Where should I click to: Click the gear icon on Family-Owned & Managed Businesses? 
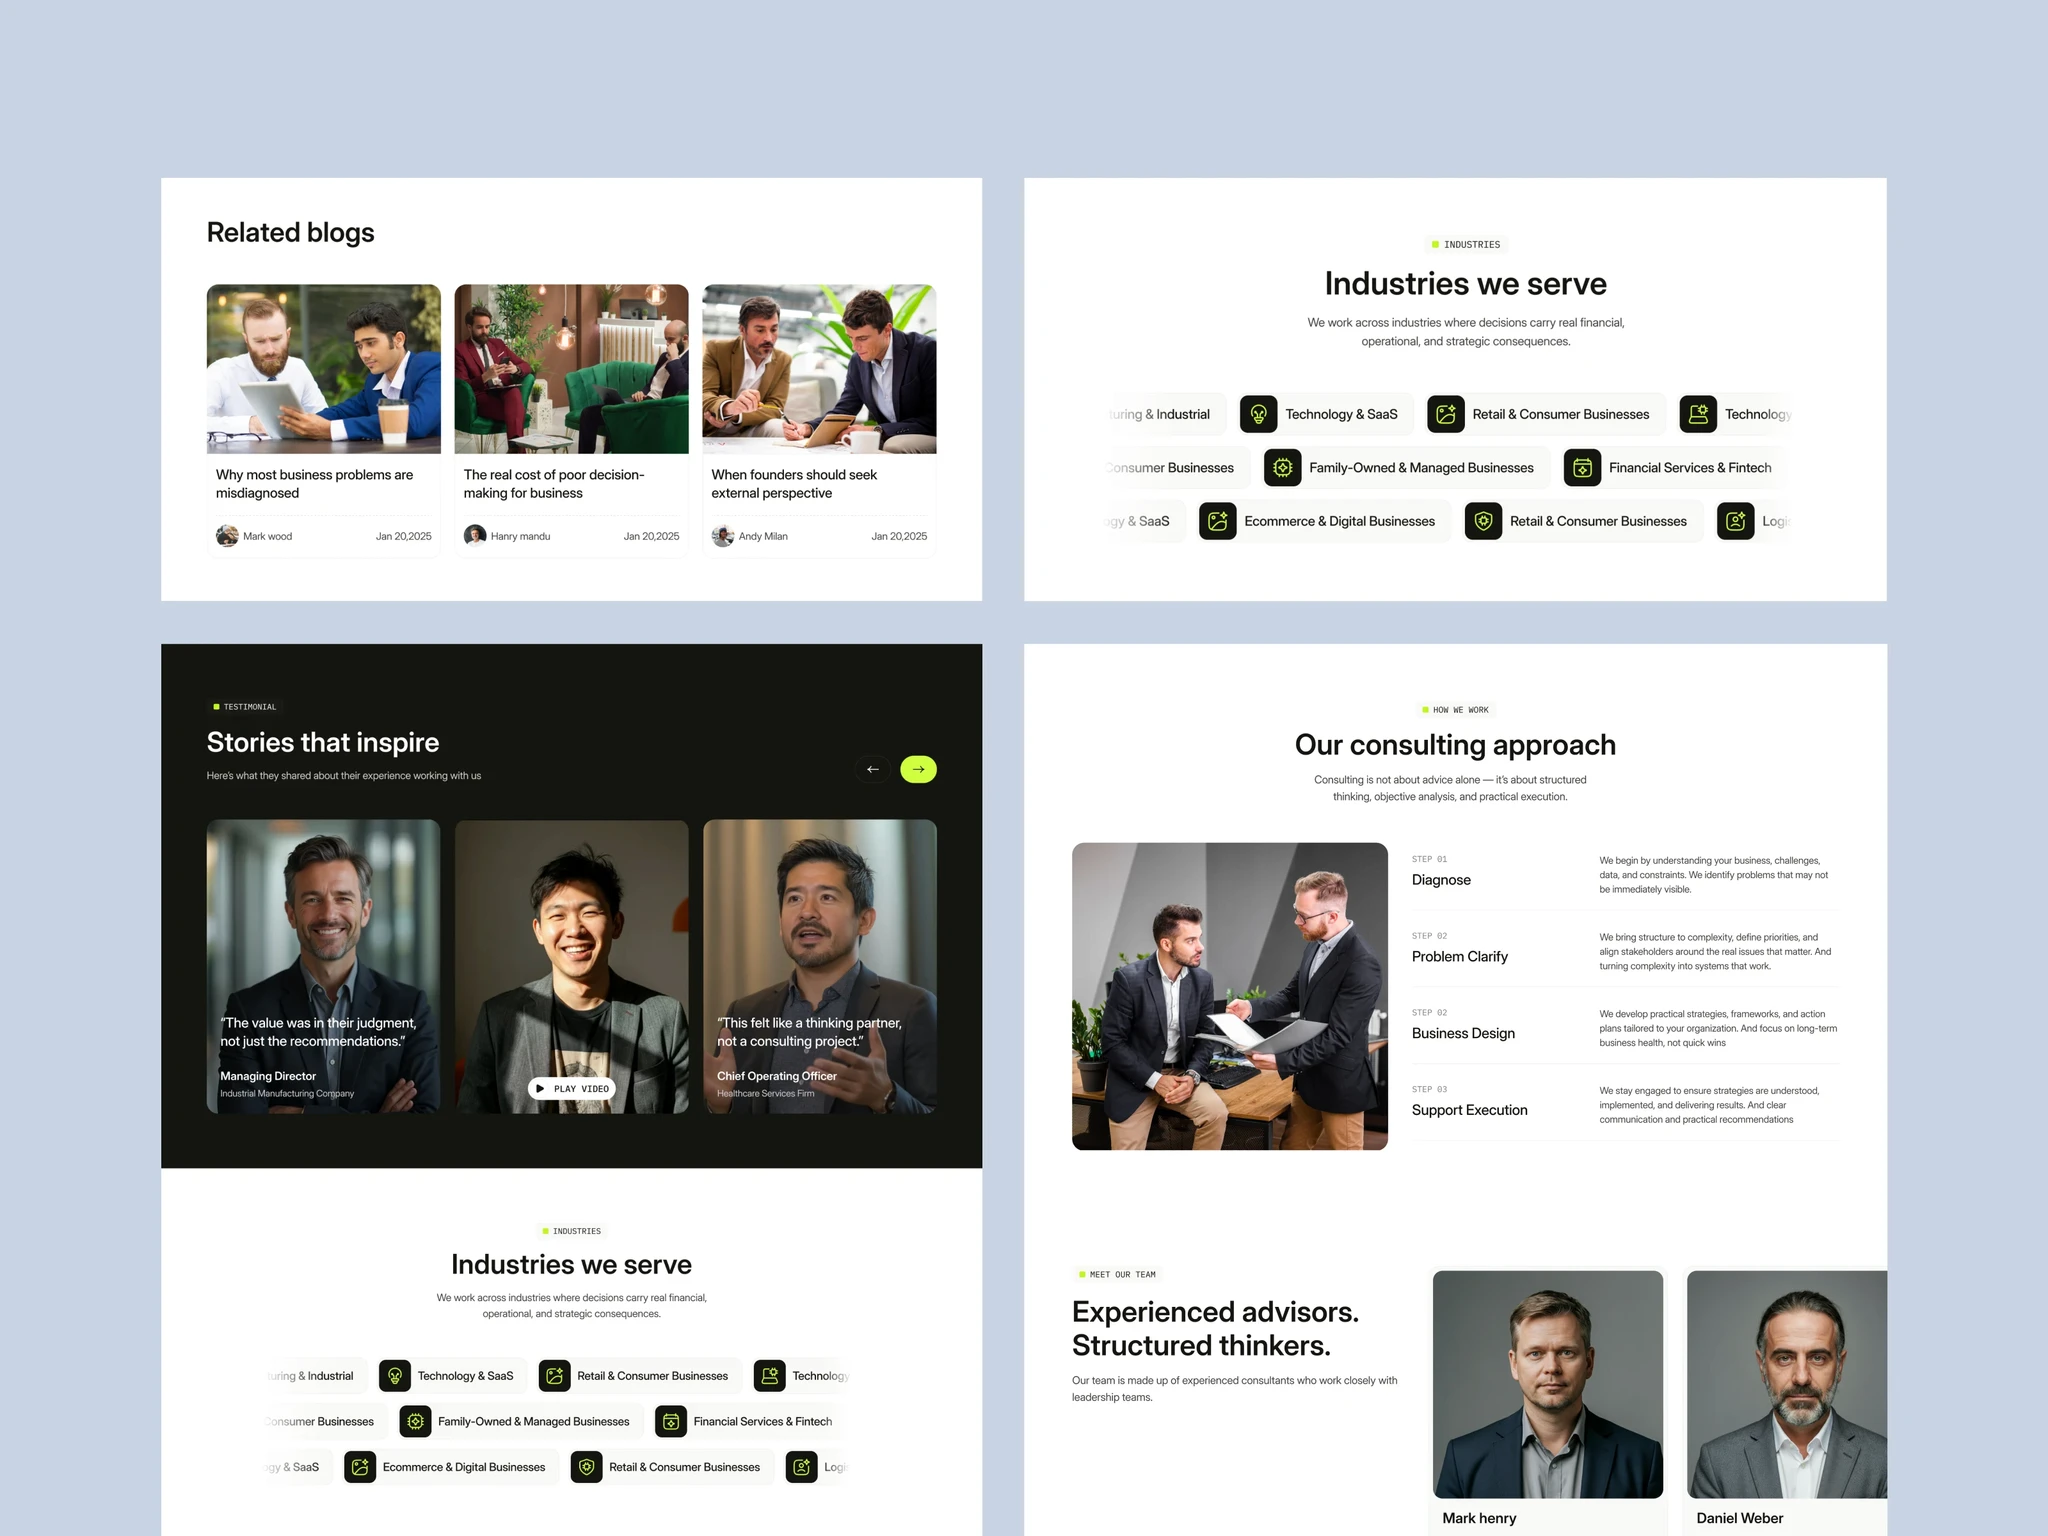[x=1282, y=467]
